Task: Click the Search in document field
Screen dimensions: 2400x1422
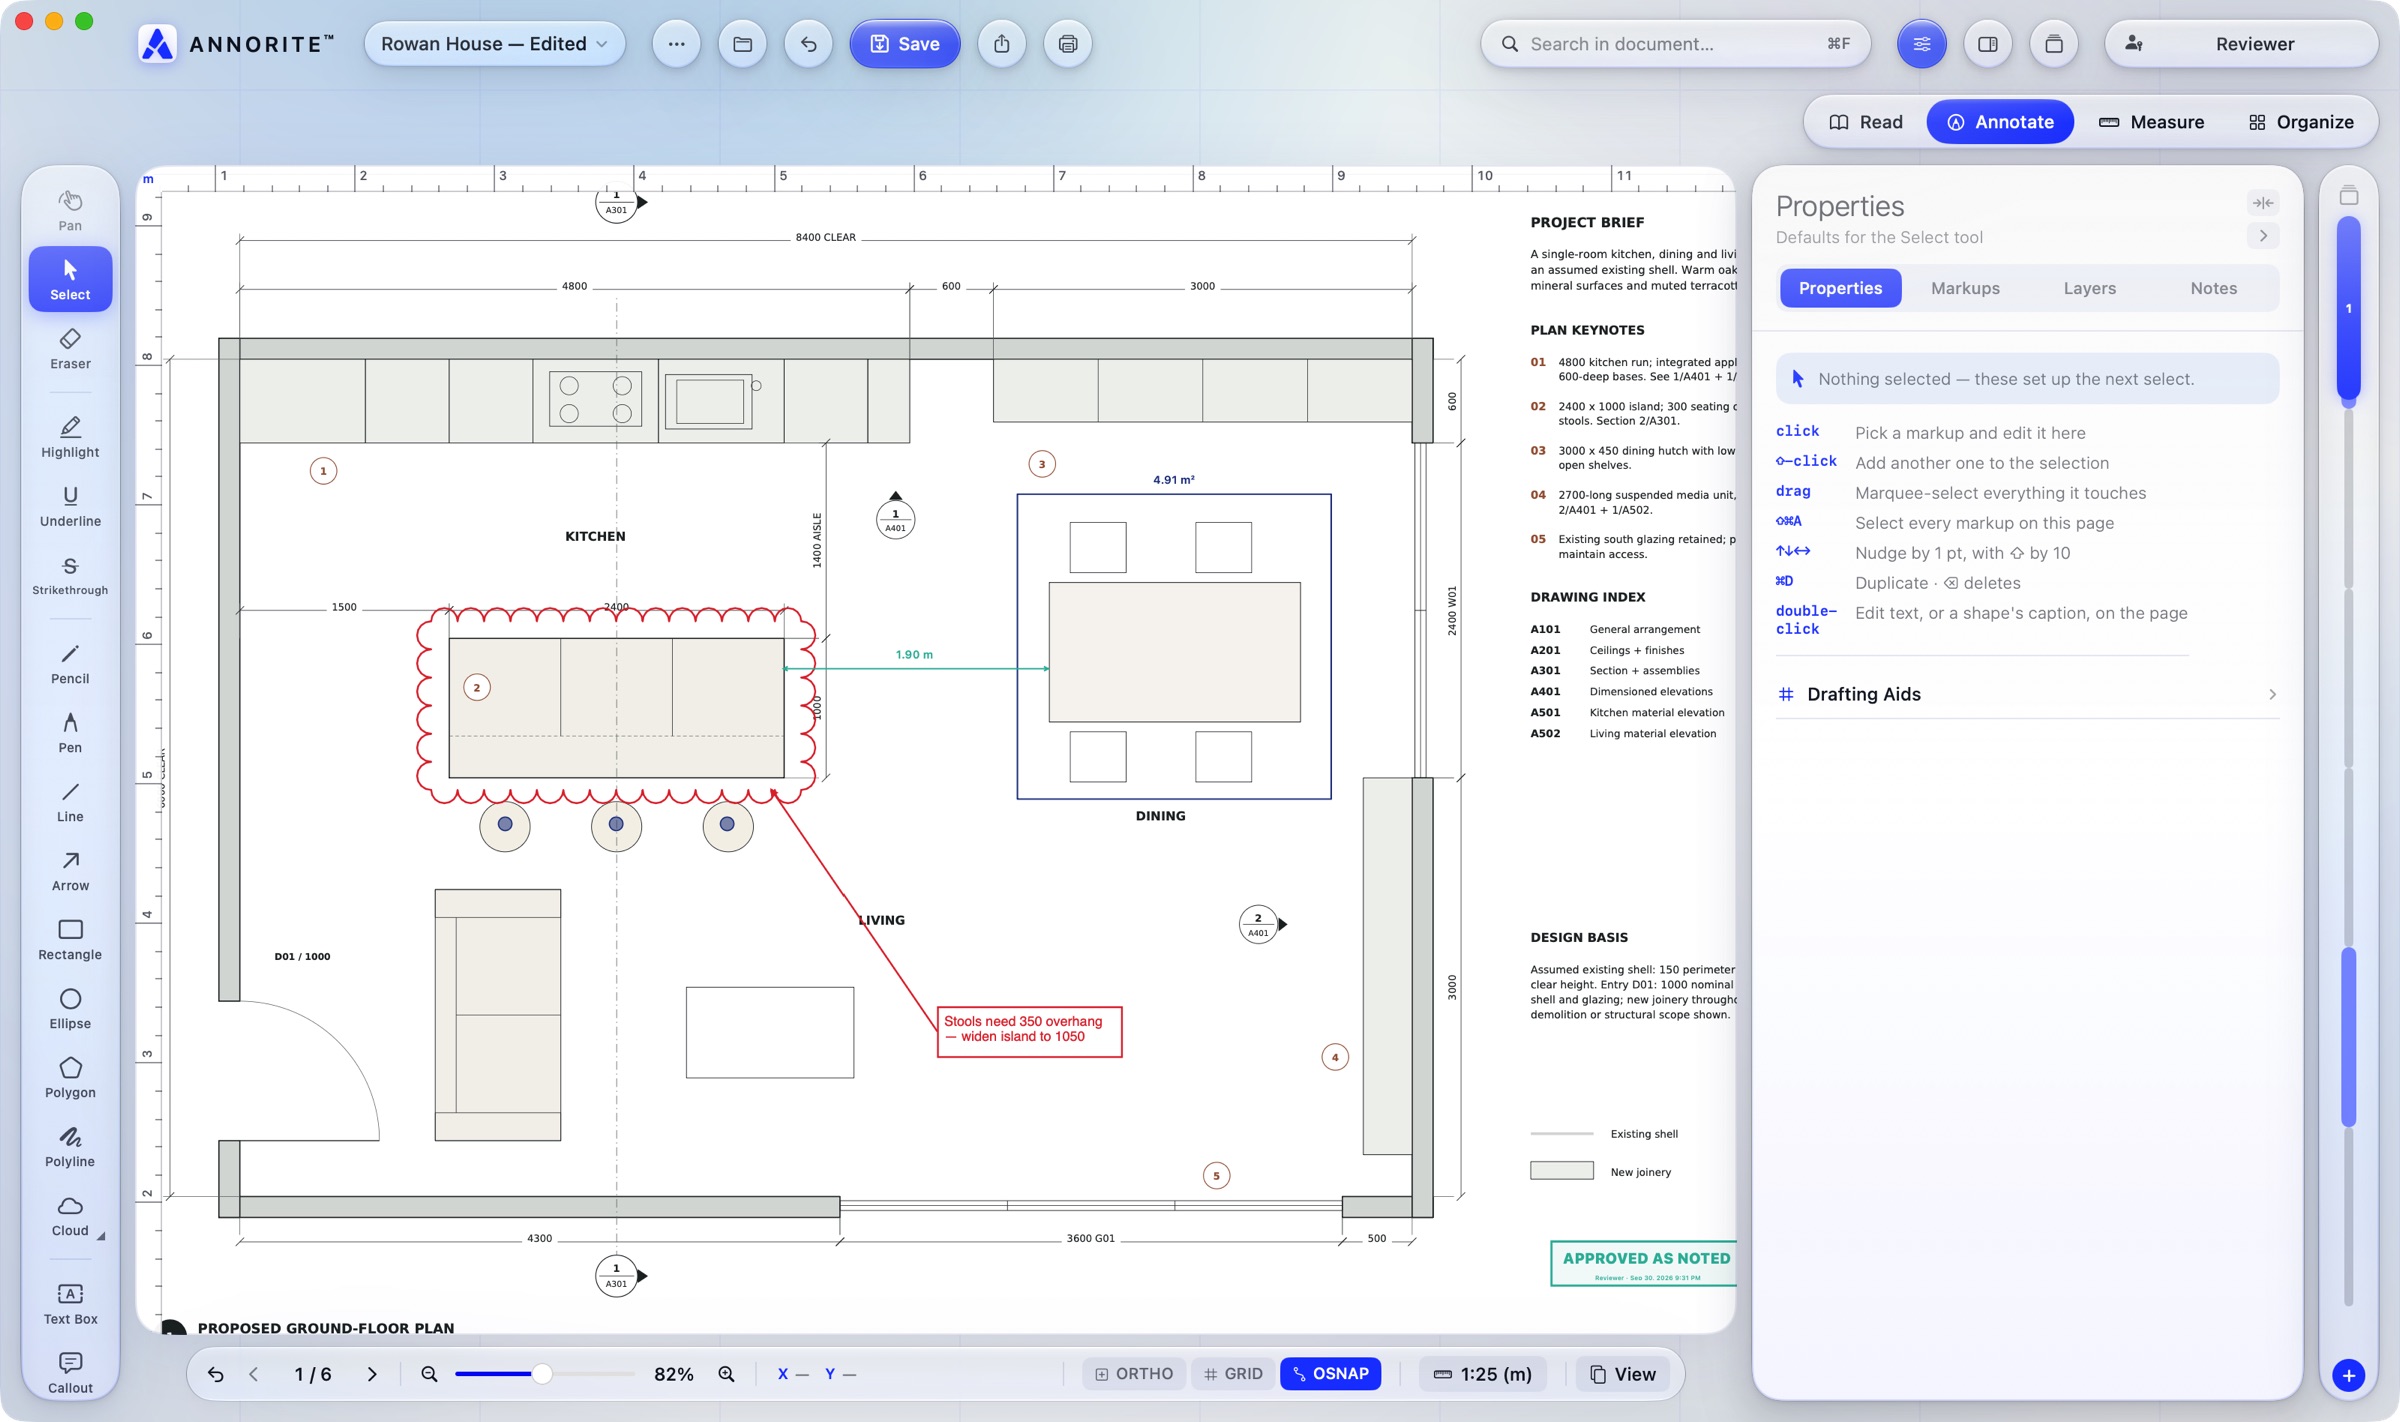Action: (1675, 44)
